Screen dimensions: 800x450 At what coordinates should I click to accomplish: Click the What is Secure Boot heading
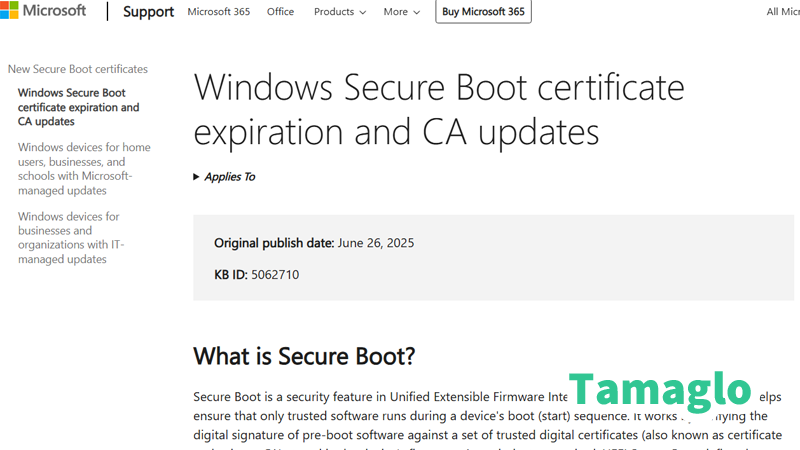tap(304, 356)
